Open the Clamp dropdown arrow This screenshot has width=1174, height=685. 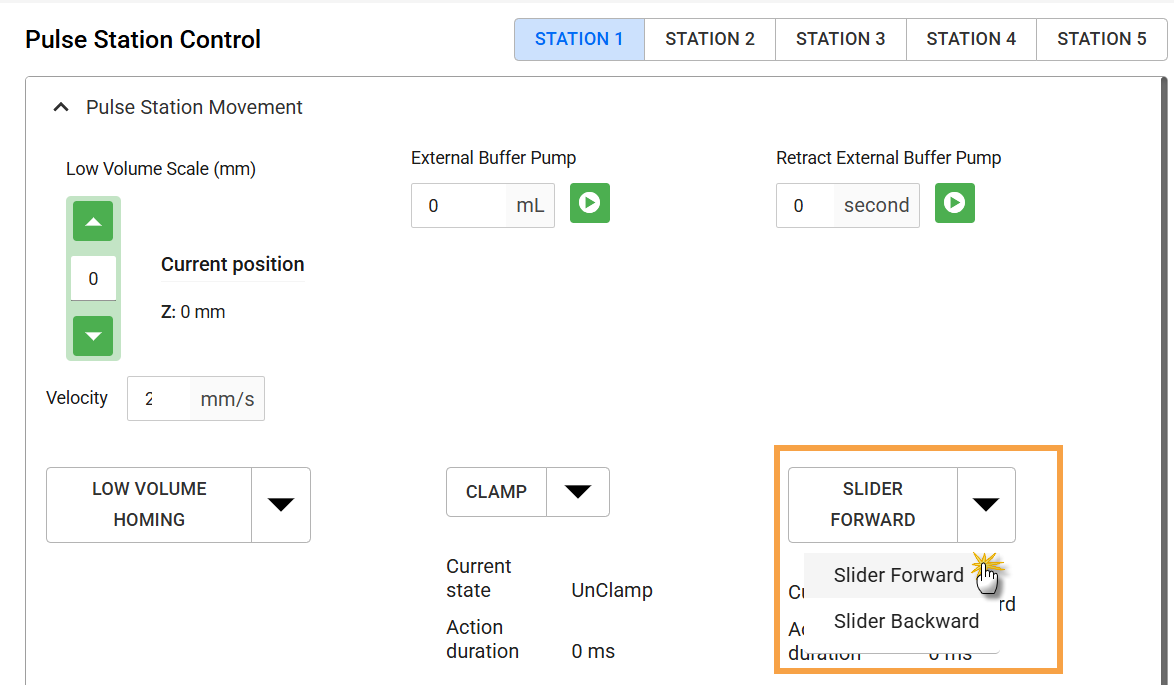click(x=578, y=492)
